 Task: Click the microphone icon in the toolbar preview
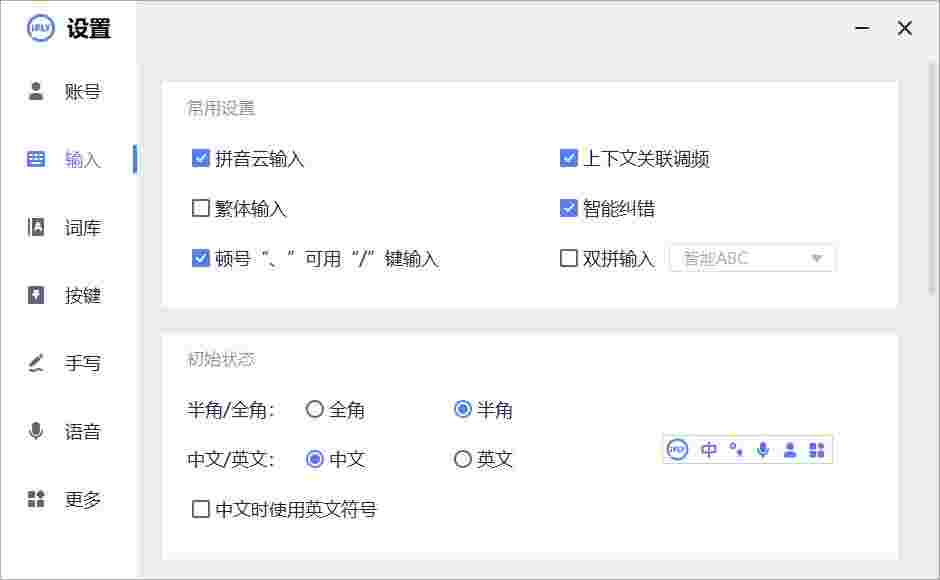tap(763, 449)
